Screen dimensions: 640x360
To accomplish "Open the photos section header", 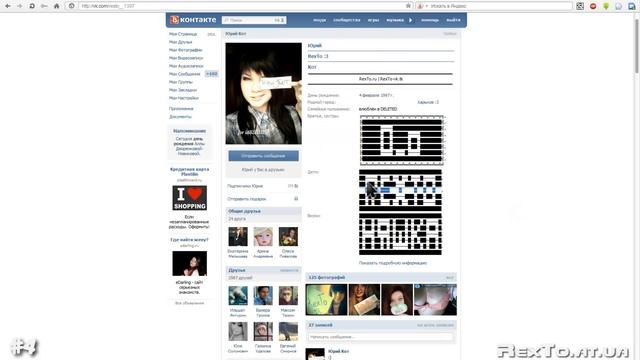I will pyautogui.click(x=381, y=278).
